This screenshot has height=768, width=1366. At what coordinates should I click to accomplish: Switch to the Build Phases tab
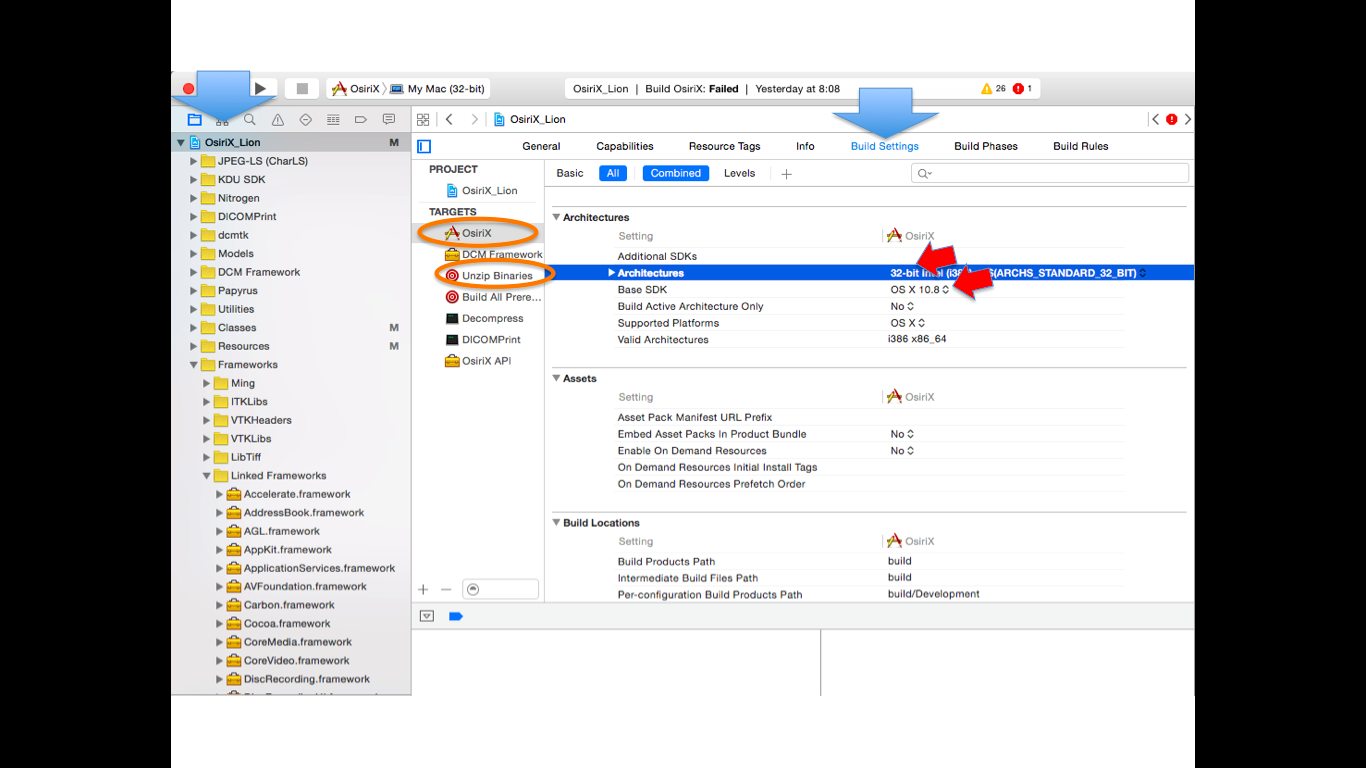click(x=986, y=146)
